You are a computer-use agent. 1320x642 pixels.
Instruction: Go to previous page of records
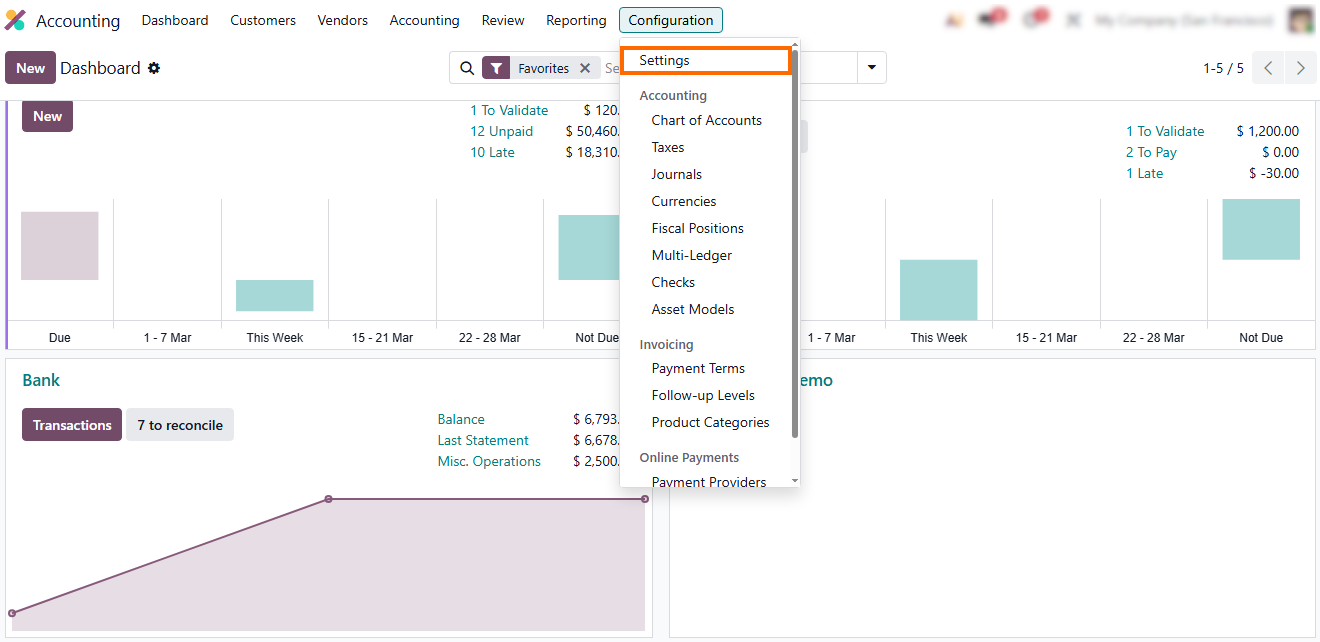click(x=1268, y=68)
